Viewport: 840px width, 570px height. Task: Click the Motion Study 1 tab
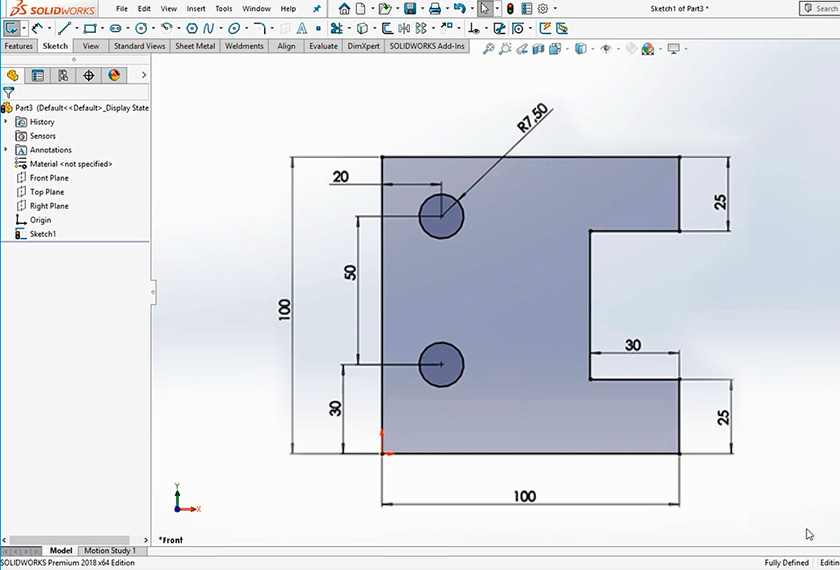pos(109,551)
